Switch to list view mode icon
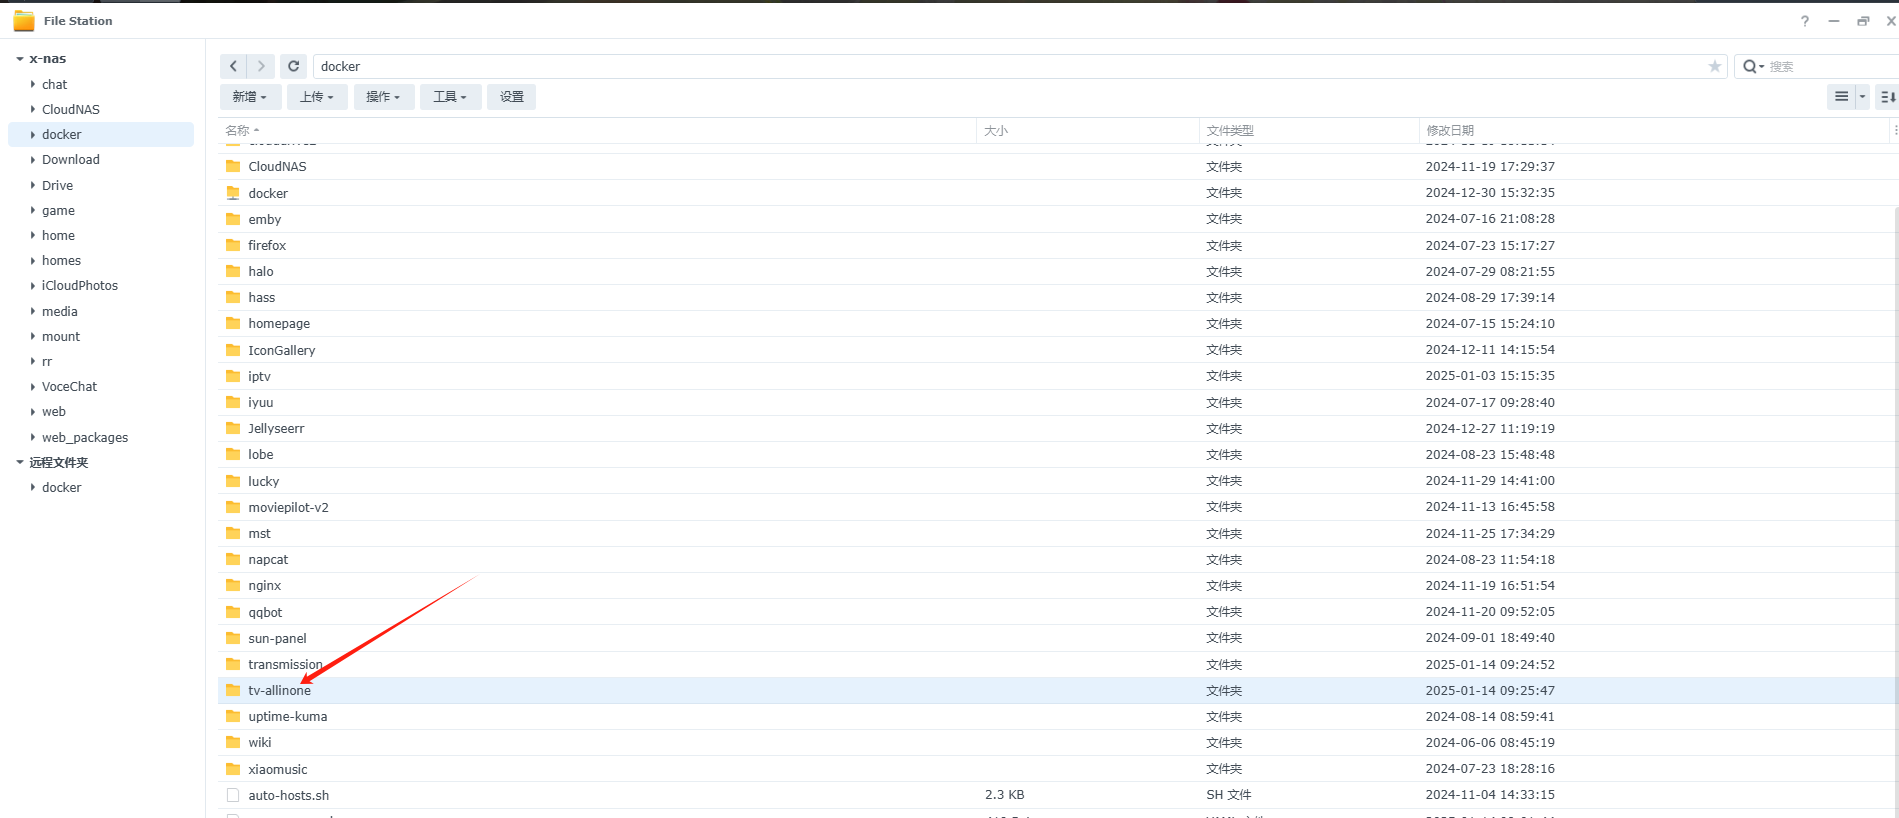Image resolution: width=1899 pixels, height=818 pixels. point(1841,97)
